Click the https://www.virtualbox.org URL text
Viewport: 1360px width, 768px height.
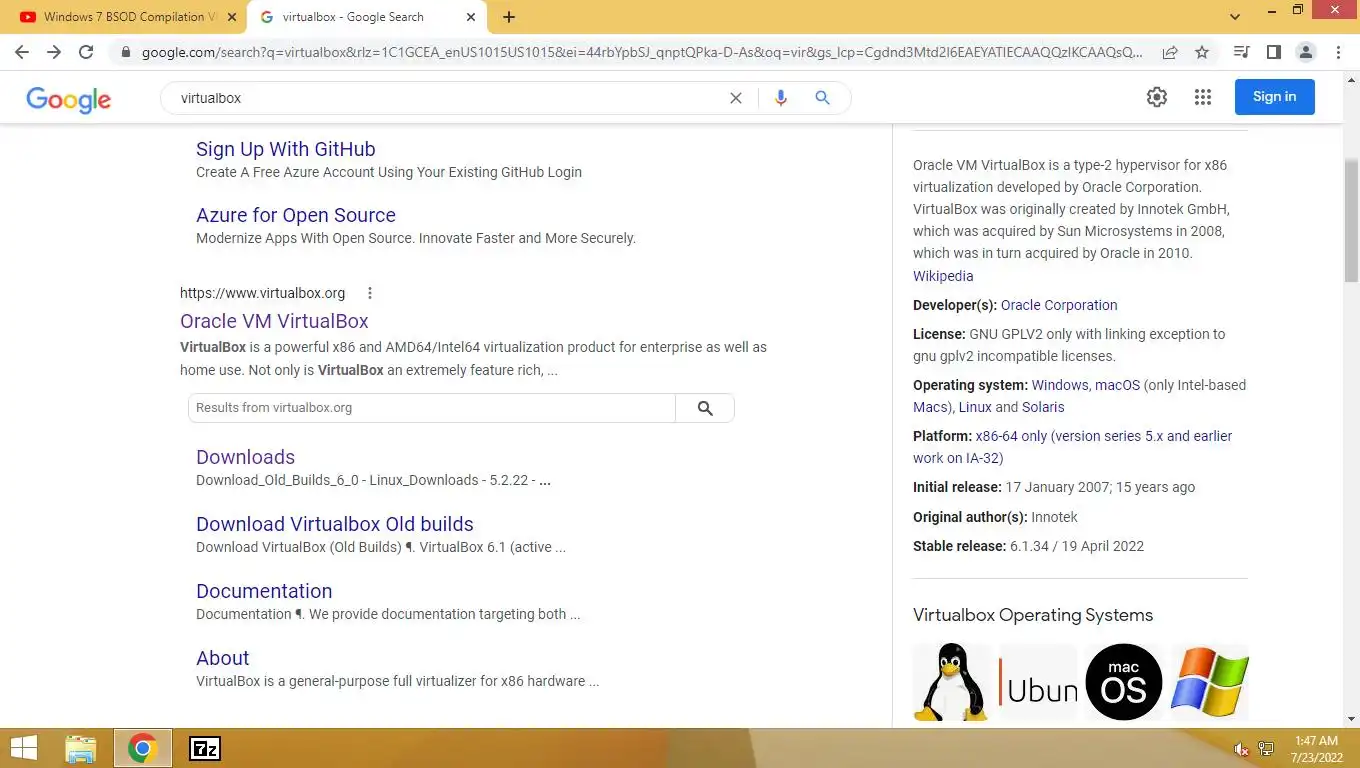tap(262, 293)
